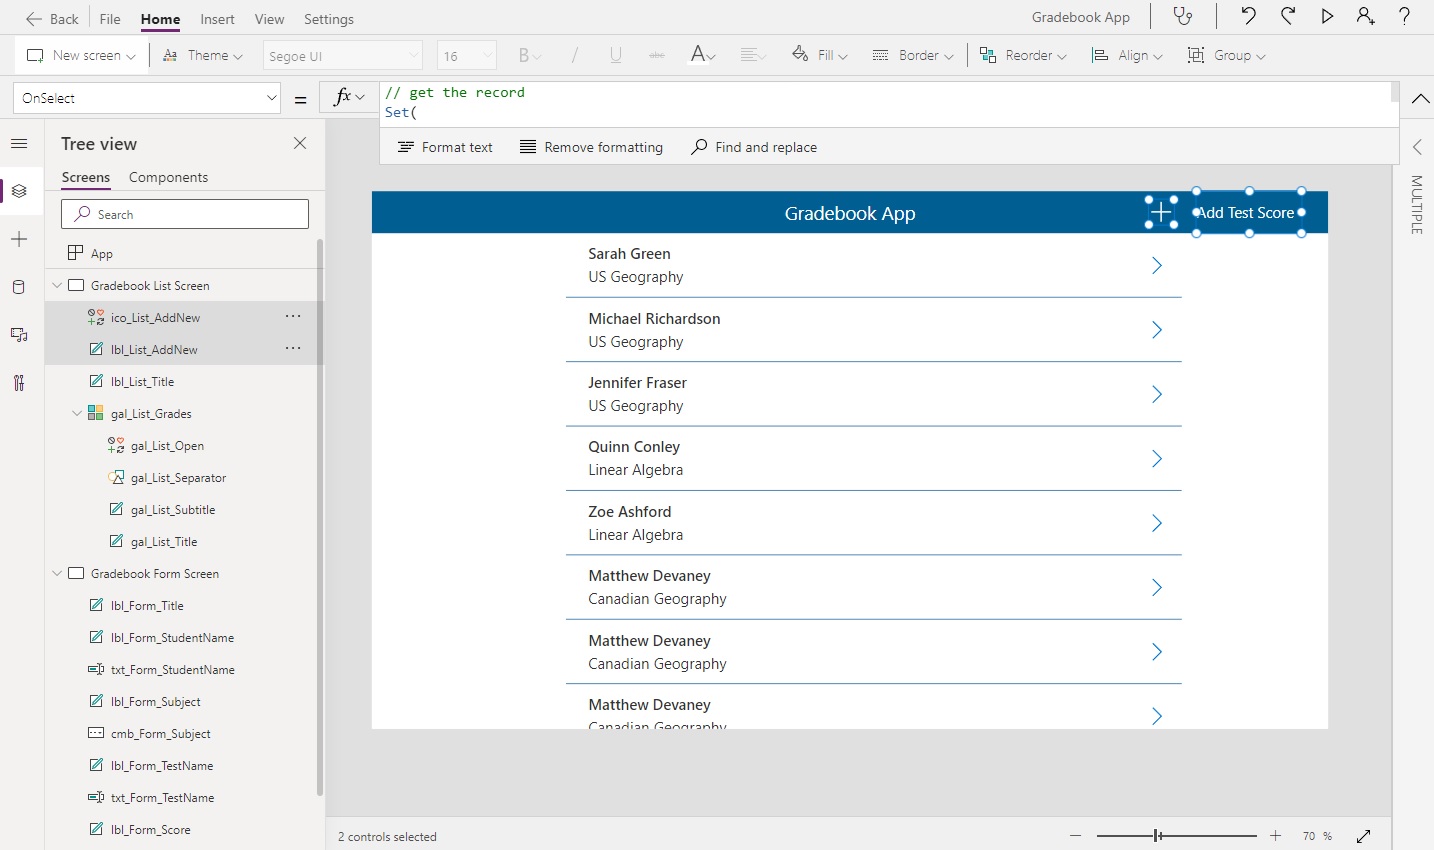Run the App checker
Viewport: 1434px width, 850px height.
(1184, 17)
